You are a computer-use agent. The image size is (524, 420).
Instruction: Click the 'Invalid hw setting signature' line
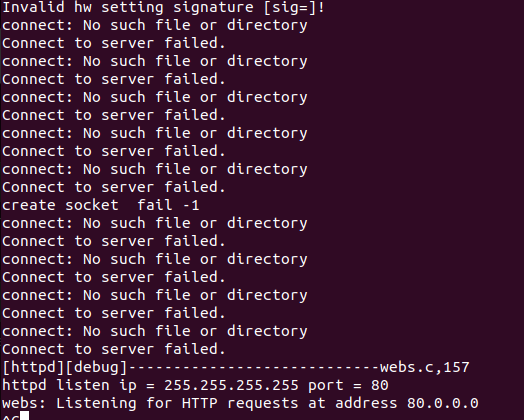tap(163, 7)
